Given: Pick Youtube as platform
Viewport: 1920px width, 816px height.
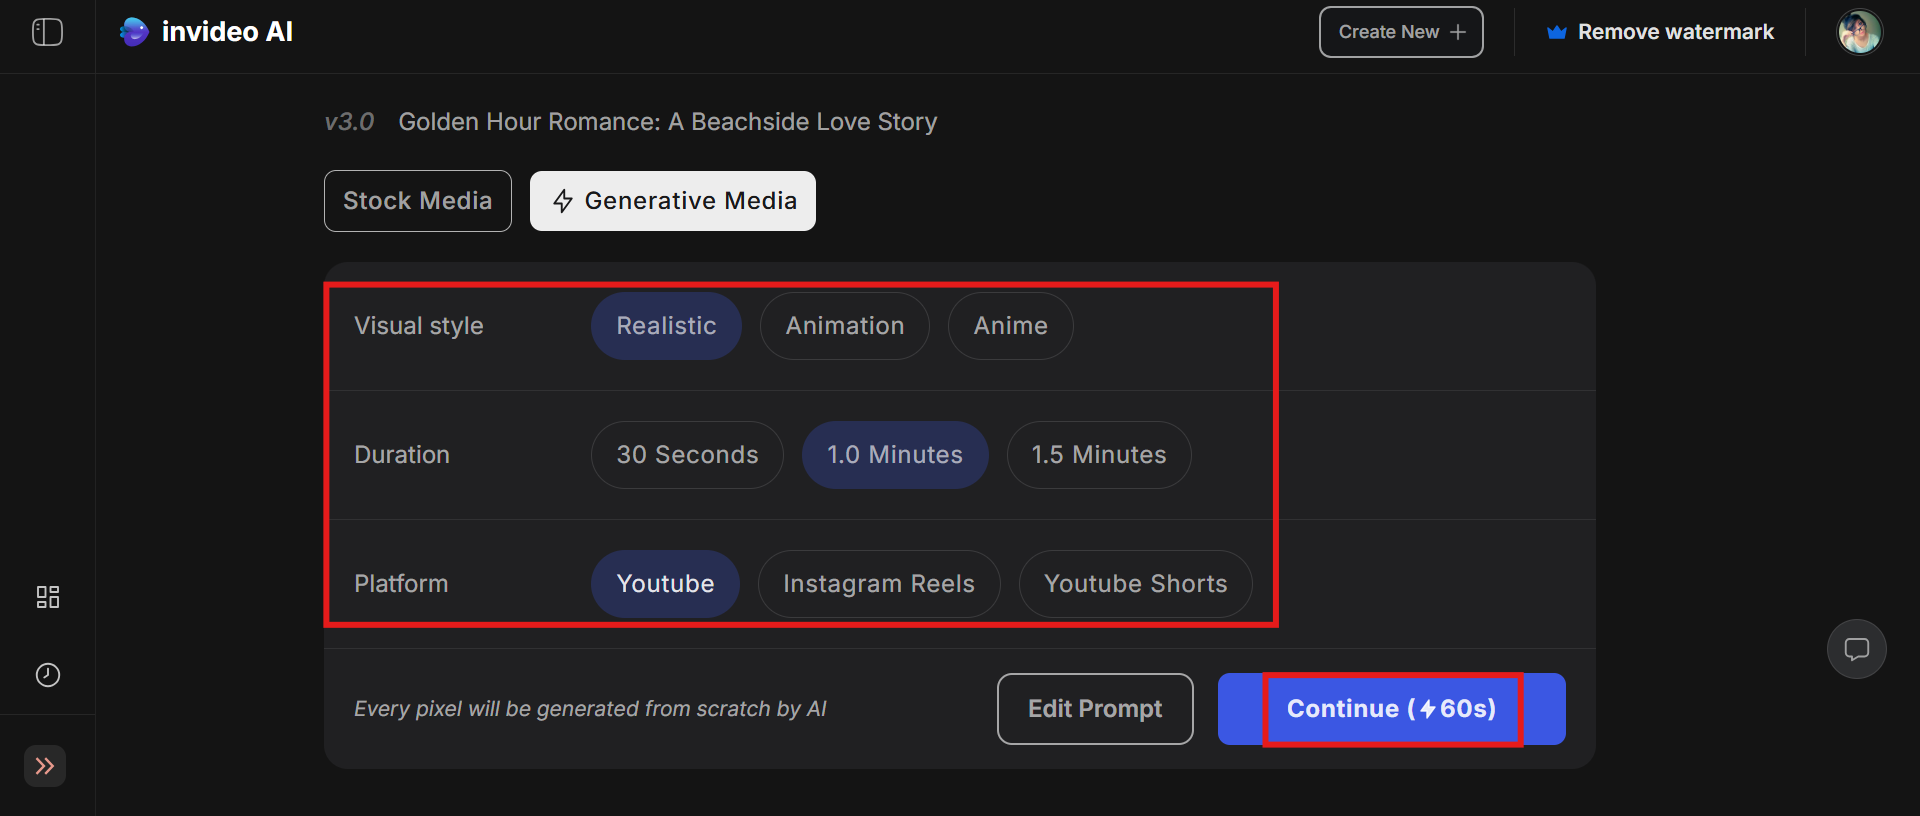Looking at the screenshot, I should 665,584.
